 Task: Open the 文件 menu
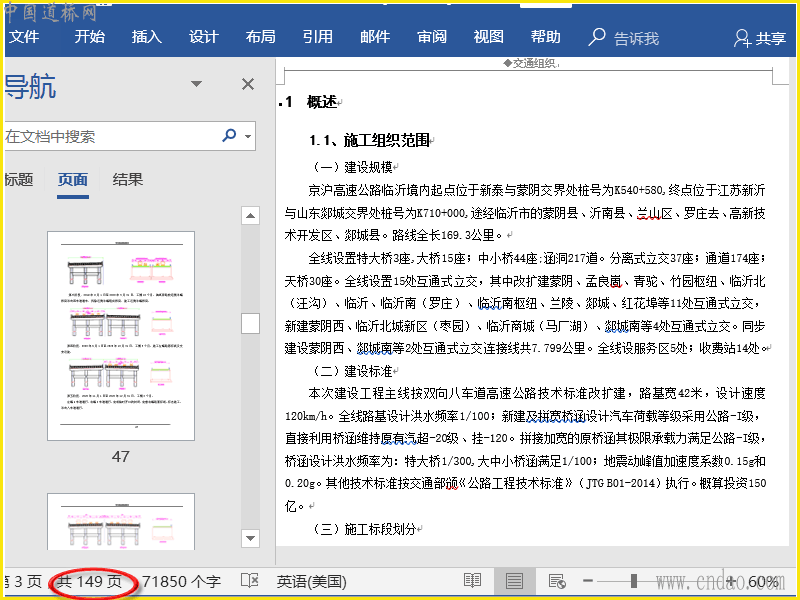pos(23,37)
